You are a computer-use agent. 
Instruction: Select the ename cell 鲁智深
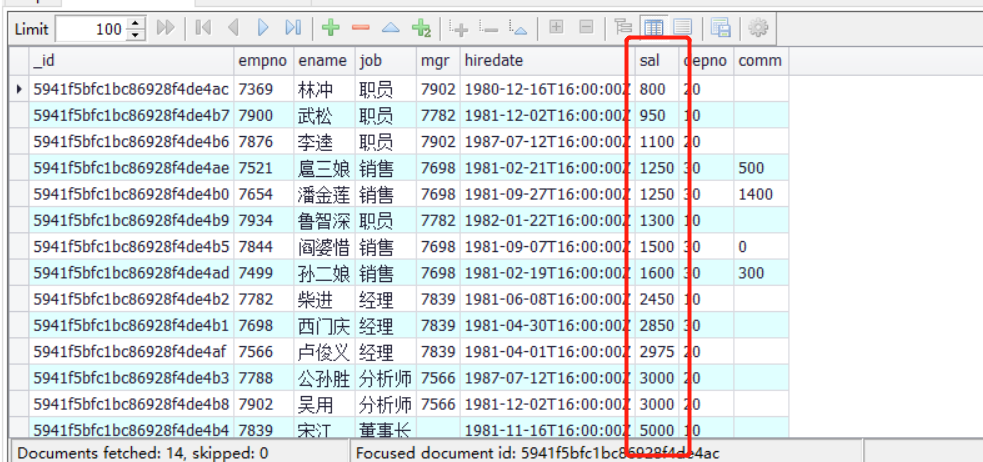coord(324,221)
